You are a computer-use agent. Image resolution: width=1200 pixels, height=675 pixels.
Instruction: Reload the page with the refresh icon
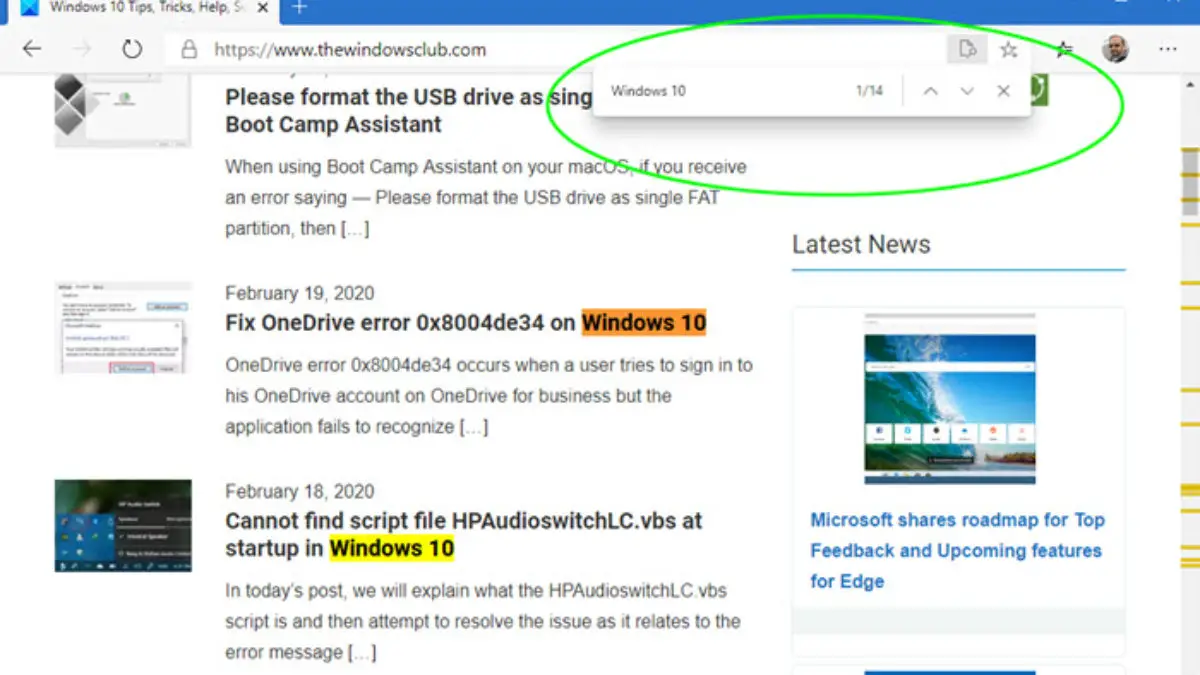click(x=131, y=49)
